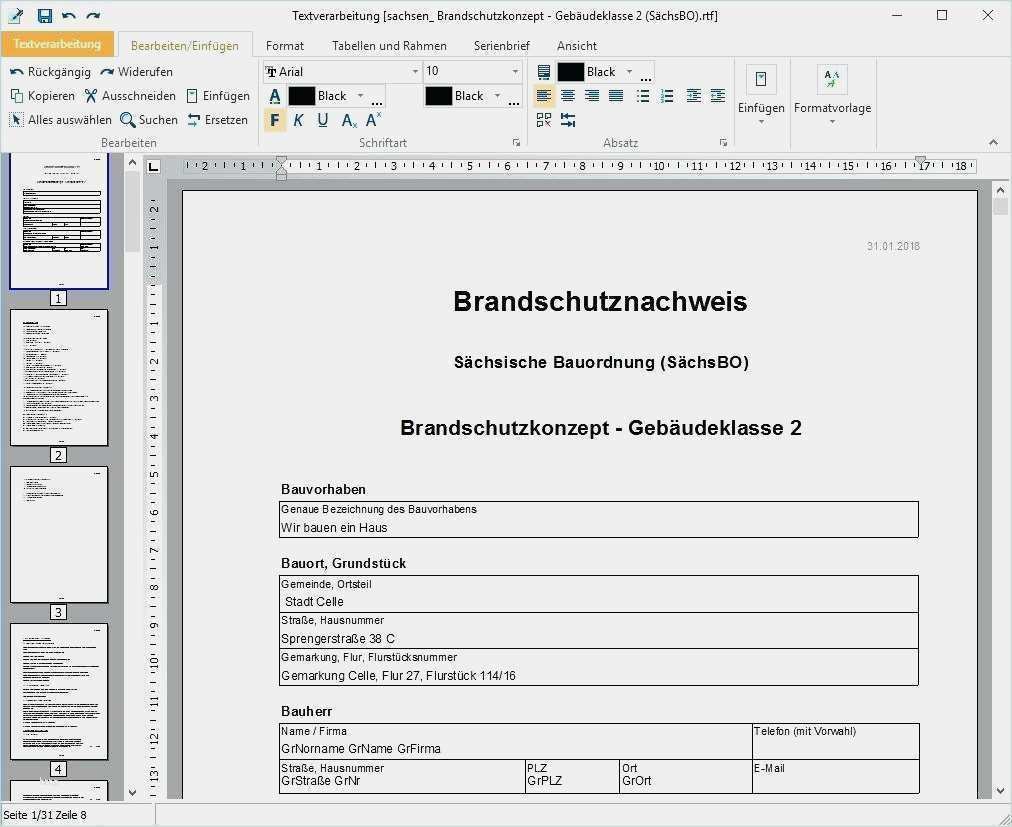Viewport: 1012px width, 827px height.
Task: Expand the Formatvorlage dropdown
Action: click(x=832, y=122)
